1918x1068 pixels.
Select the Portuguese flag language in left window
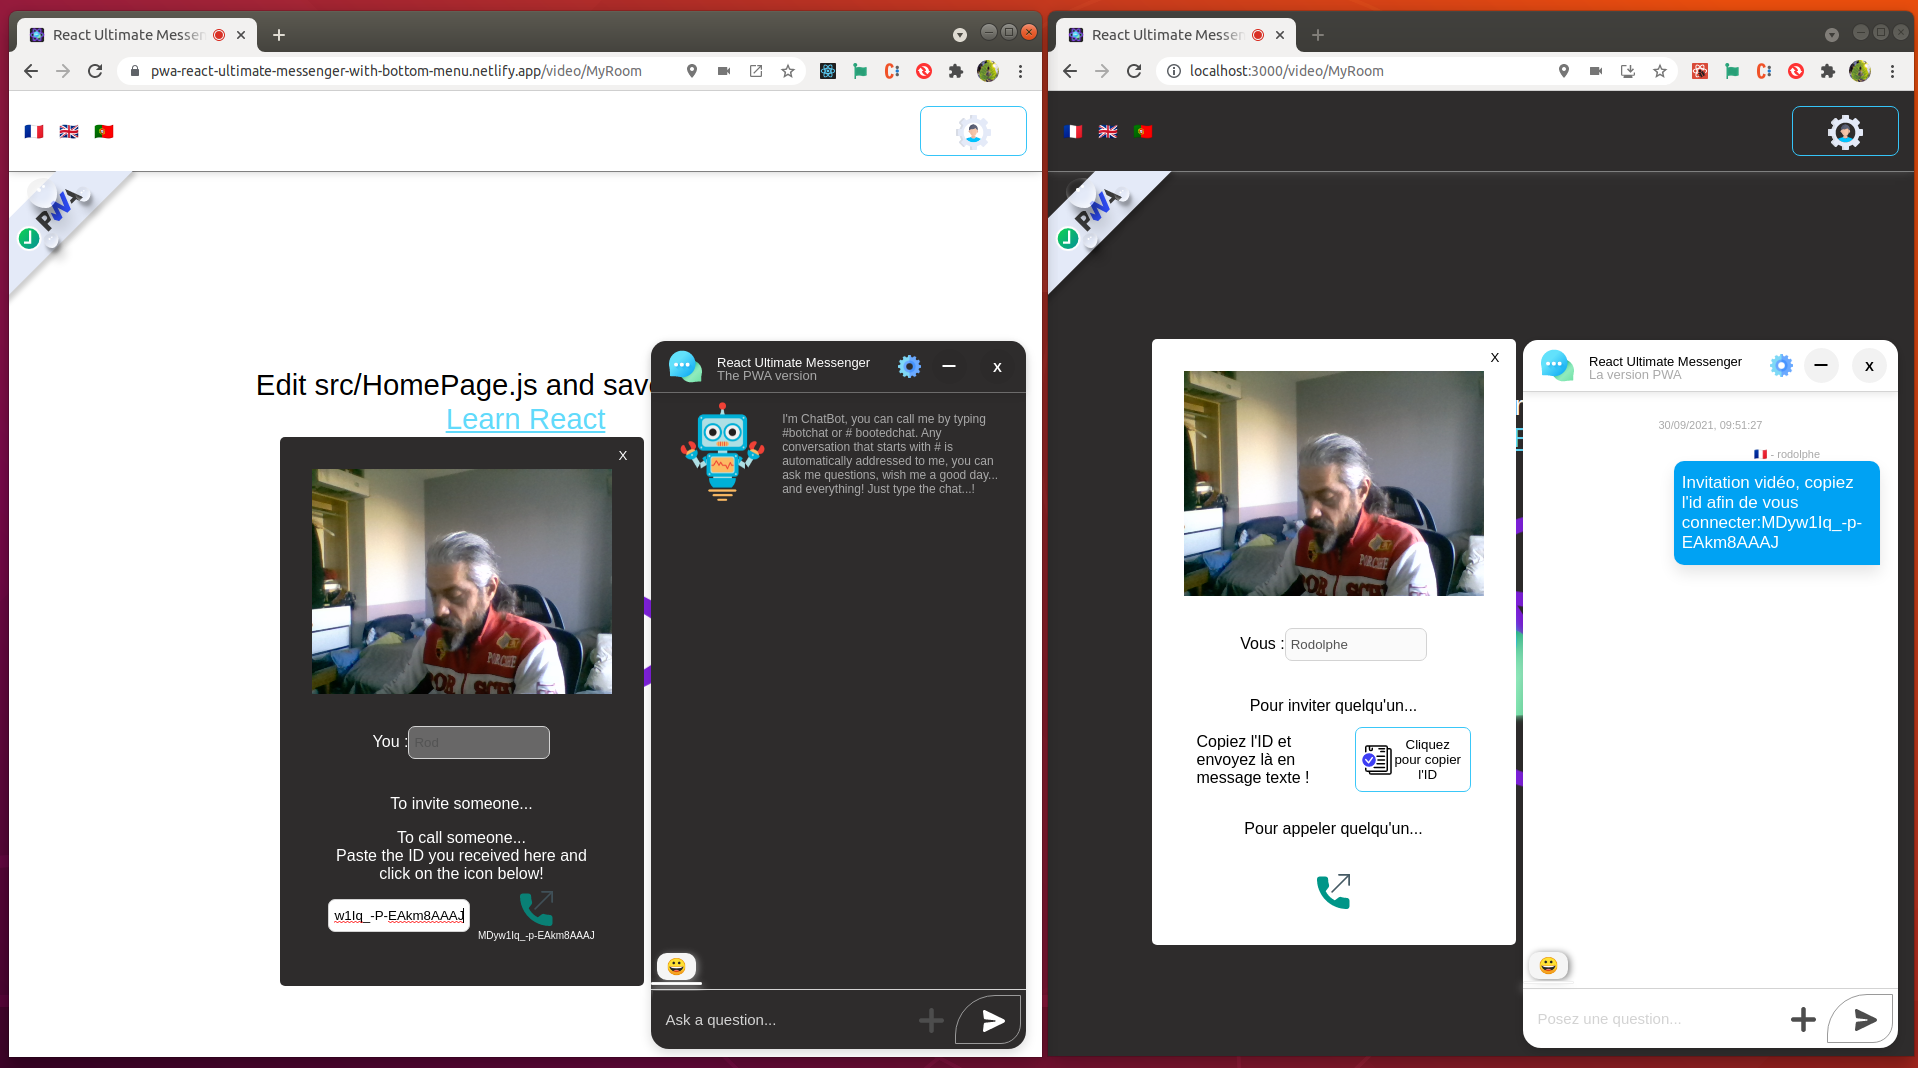click(104, 131)
